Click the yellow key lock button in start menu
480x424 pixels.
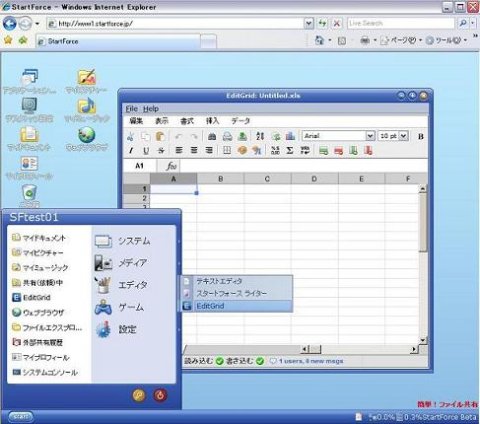point(139,395)
